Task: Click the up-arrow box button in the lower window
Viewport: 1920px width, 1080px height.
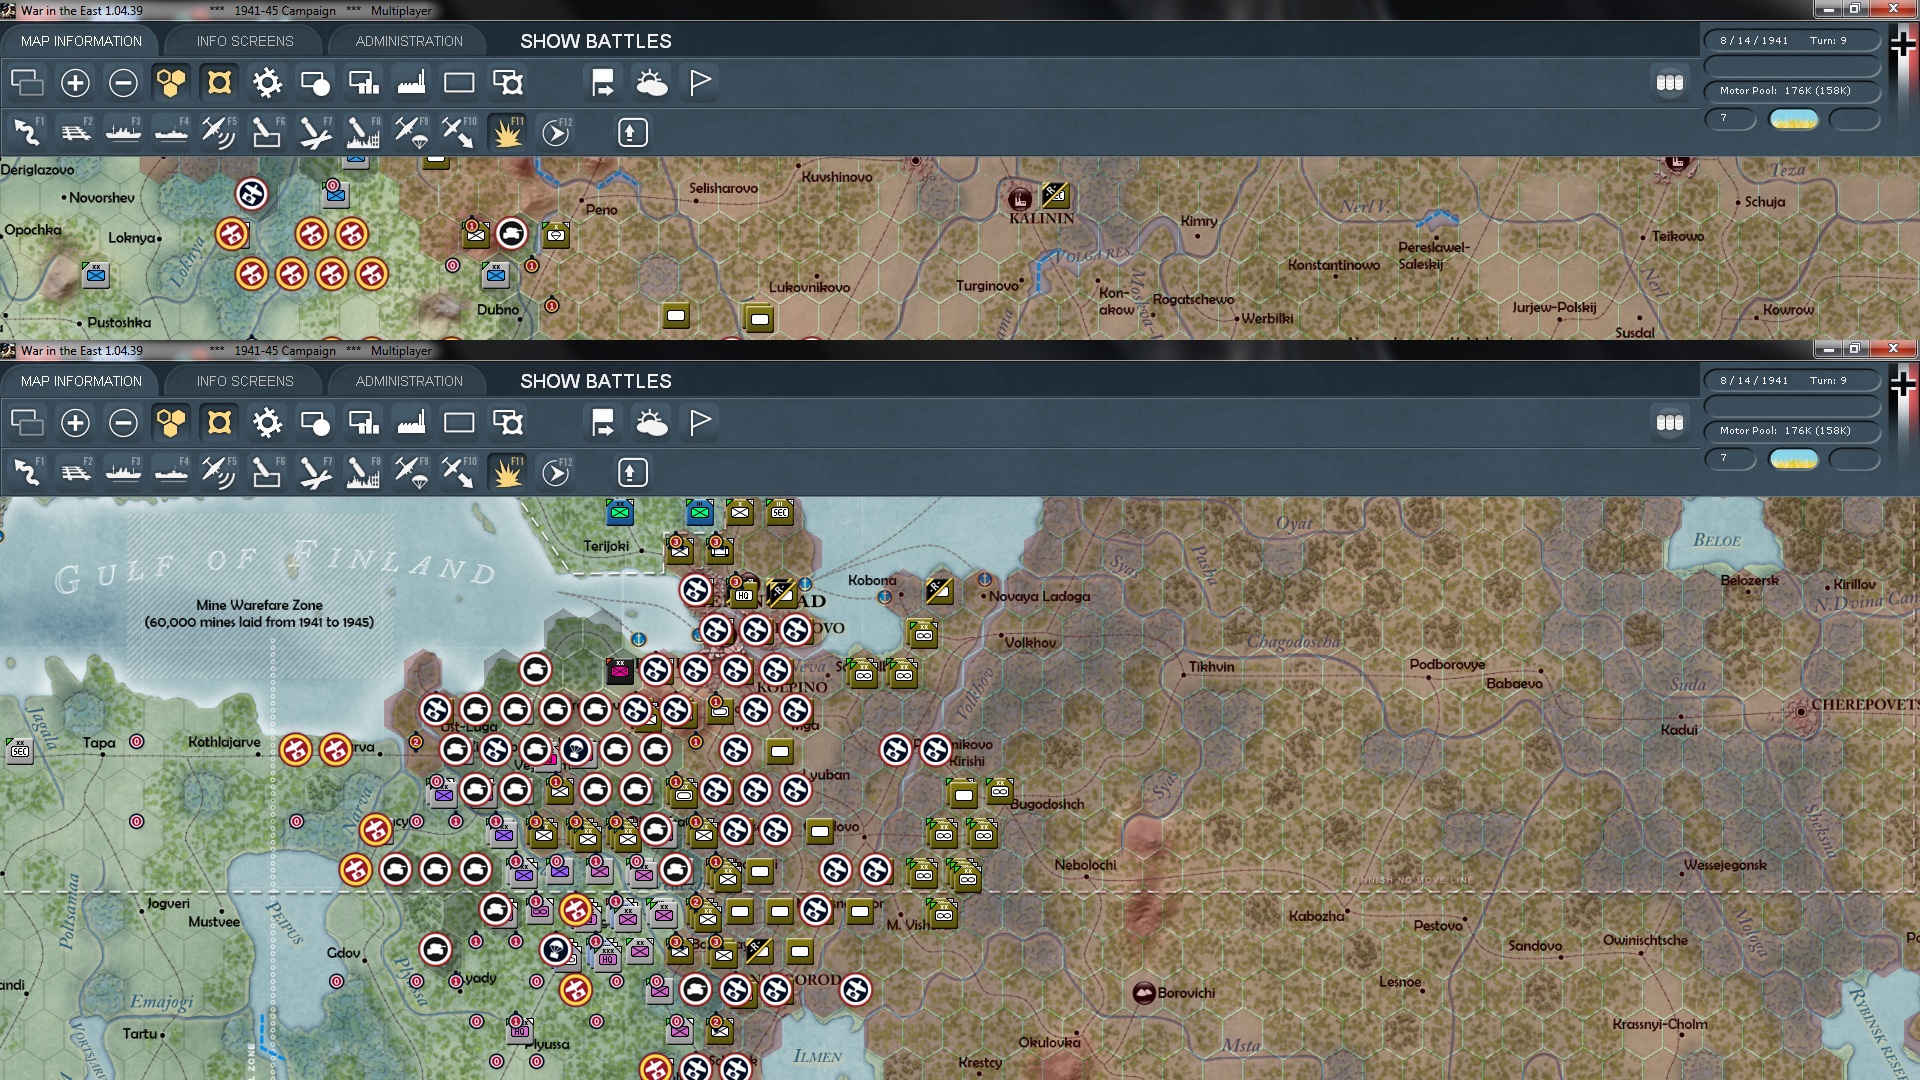Action: coord(632,472)
